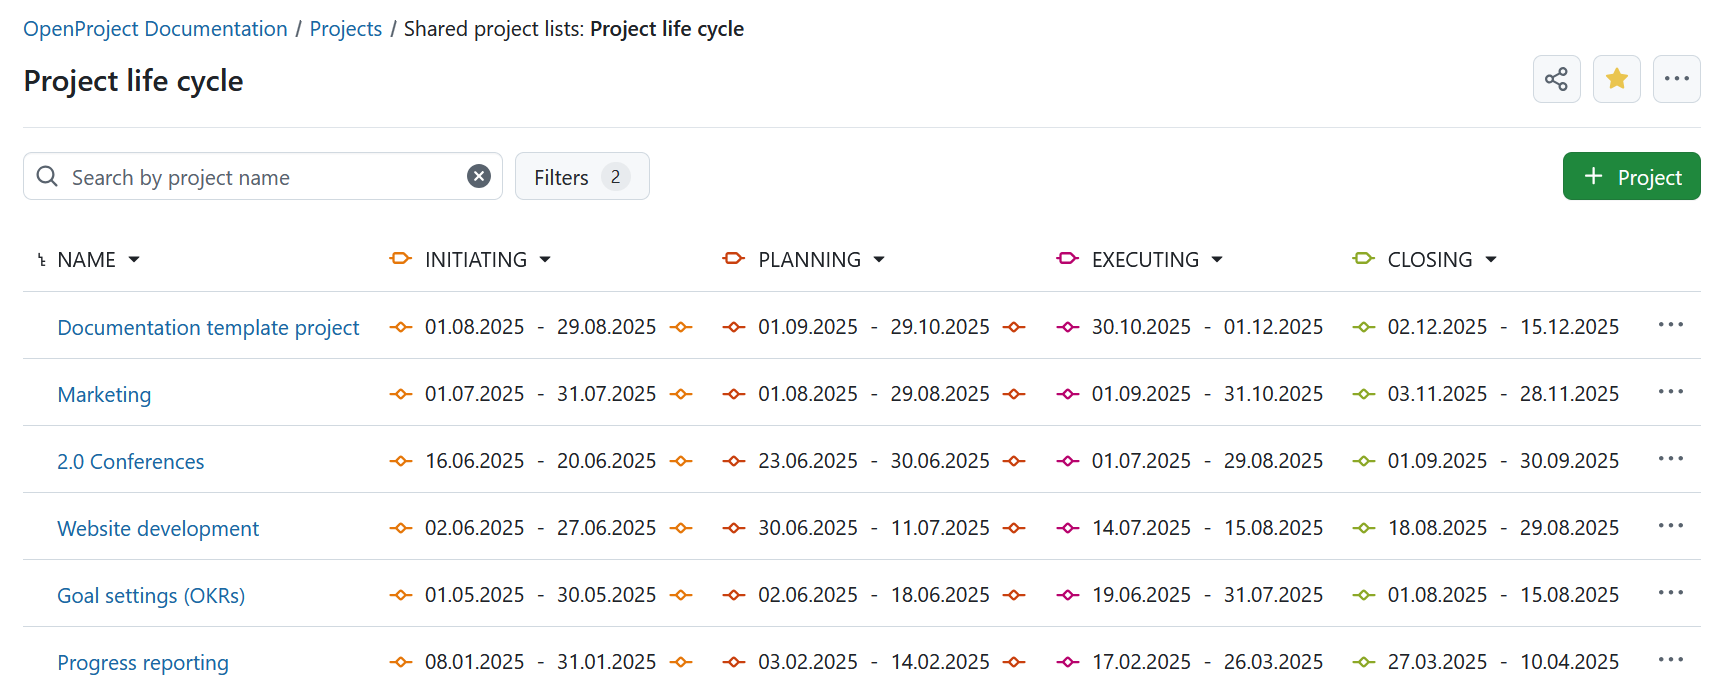The width and height of the screenshot is (1713, 691).
Task: Click the green add Project button
Action: pos(1630,177)
